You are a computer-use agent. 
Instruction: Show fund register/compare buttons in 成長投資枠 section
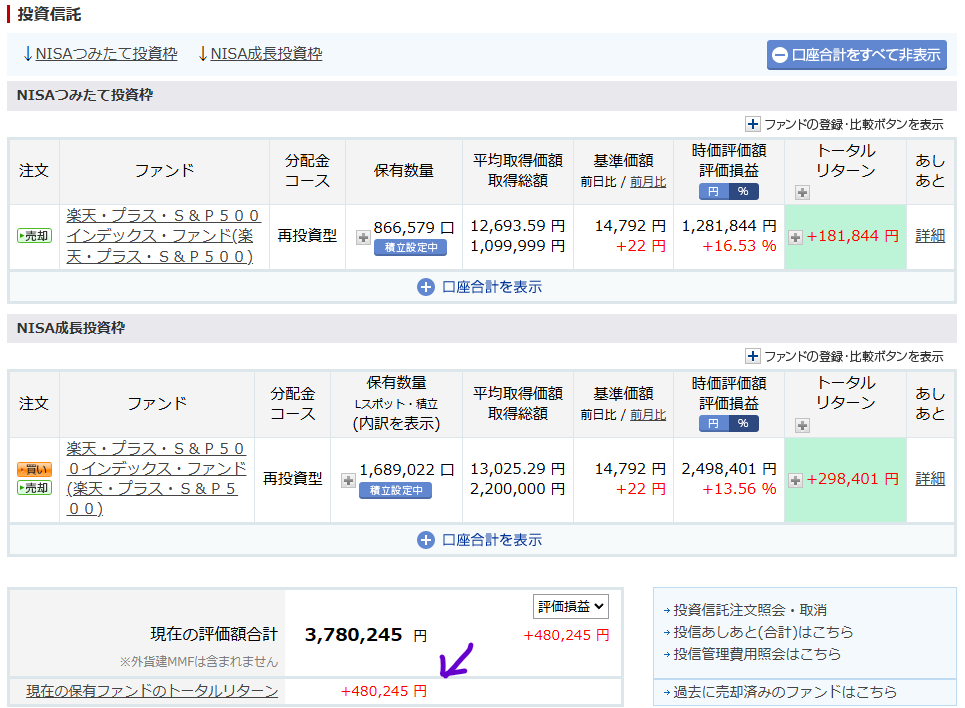(844, 356)
